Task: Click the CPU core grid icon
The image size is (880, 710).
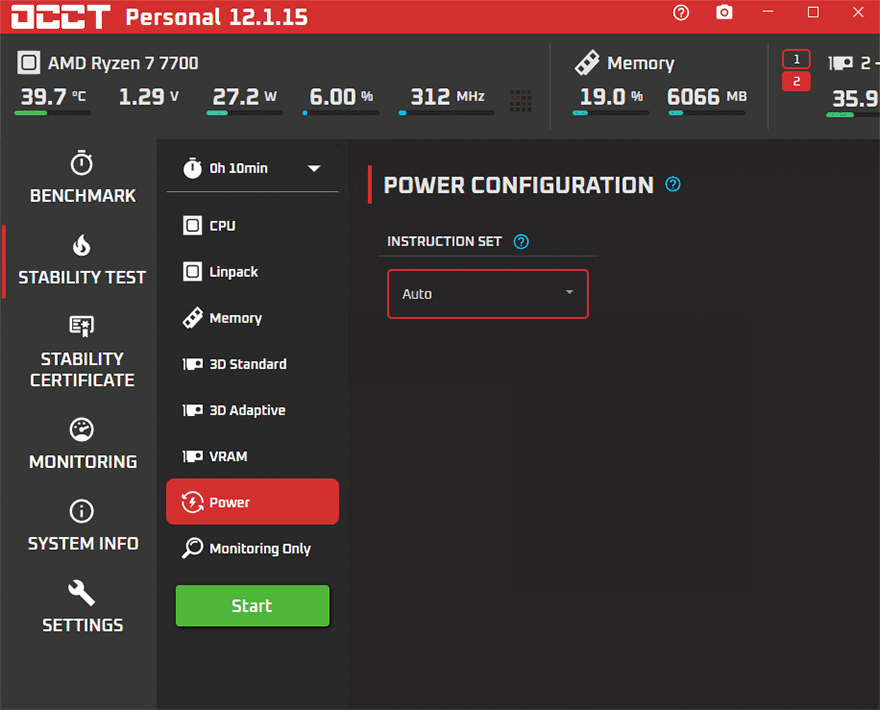Action: point(520,100)
